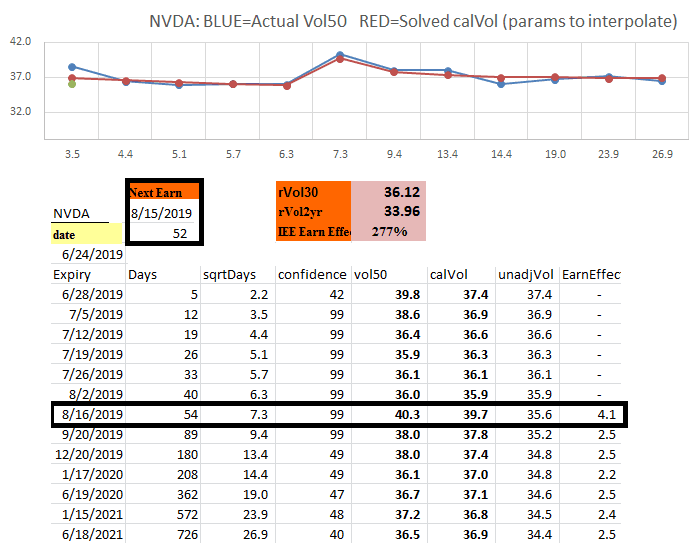Select the 32.0 y-axis label on the chart
This screenshot has height=544, width=694.
point(20,111)
